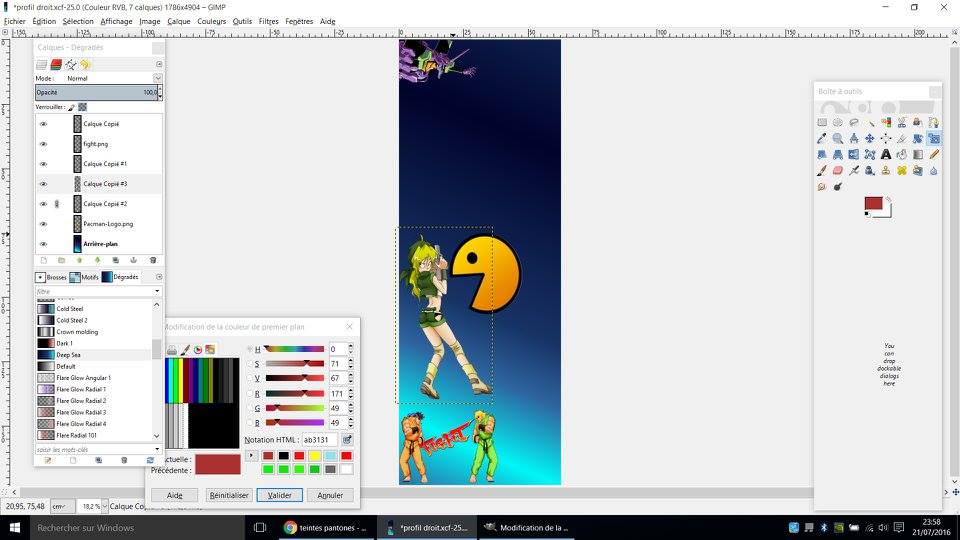The width and height of the screenshot is (960, 540).
Task: Open the zoom percentage dropdown in status bar
Action: [105, 506]
